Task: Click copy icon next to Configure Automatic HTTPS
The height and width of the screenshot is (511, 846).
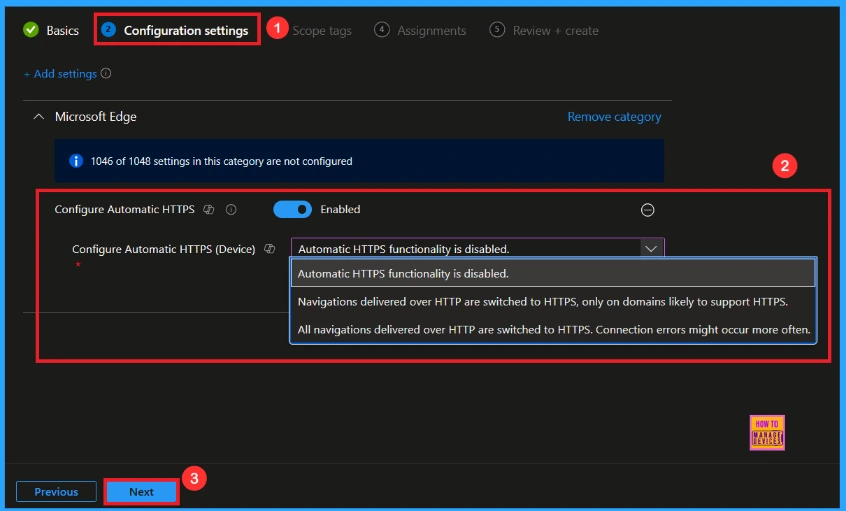Action: point(209,209)
